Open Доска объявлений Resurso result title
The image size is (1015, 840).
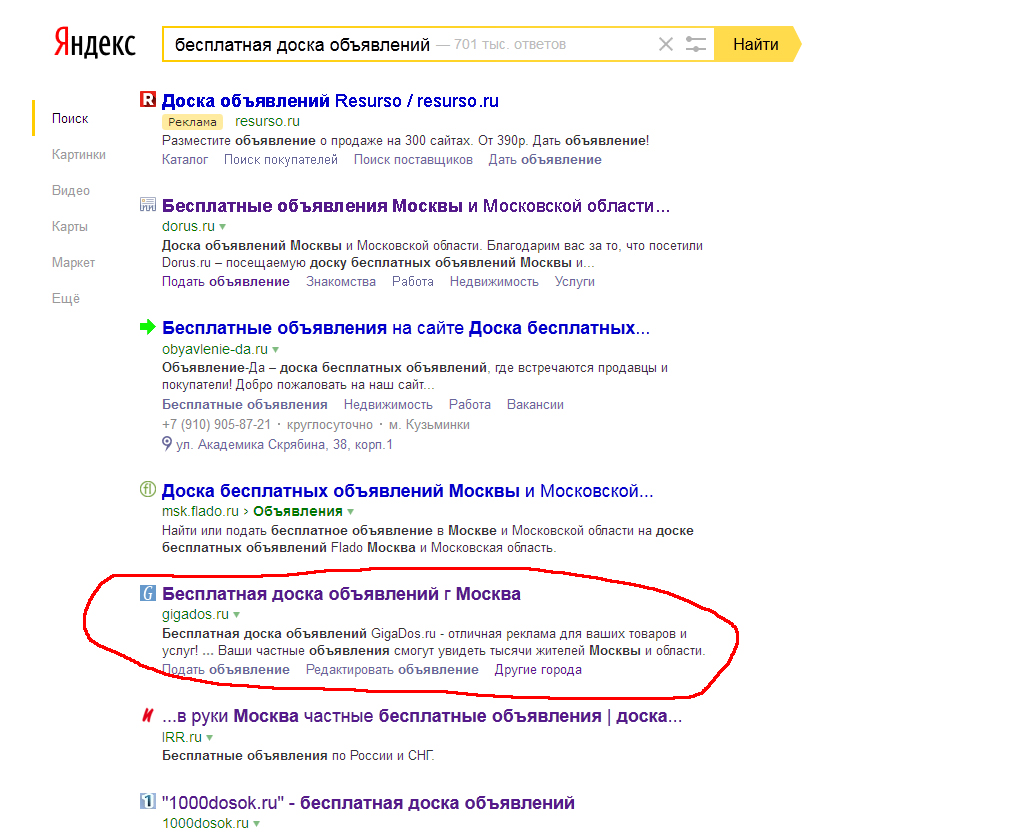[330, 101]
